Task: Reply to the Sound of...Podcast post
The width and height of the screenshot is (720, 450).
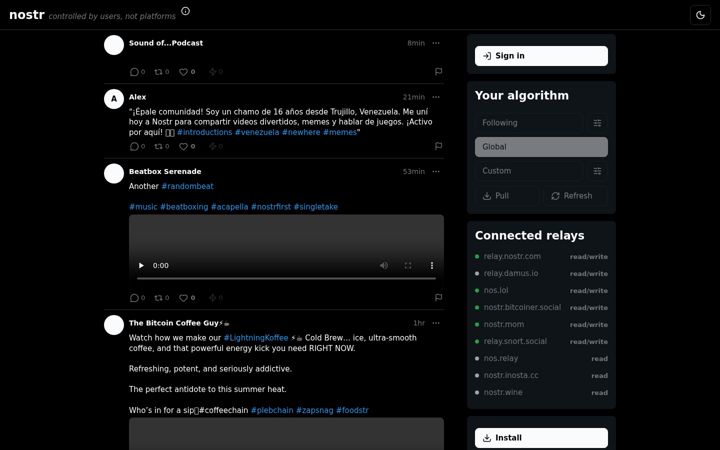Action: click(x=137, y=72)
